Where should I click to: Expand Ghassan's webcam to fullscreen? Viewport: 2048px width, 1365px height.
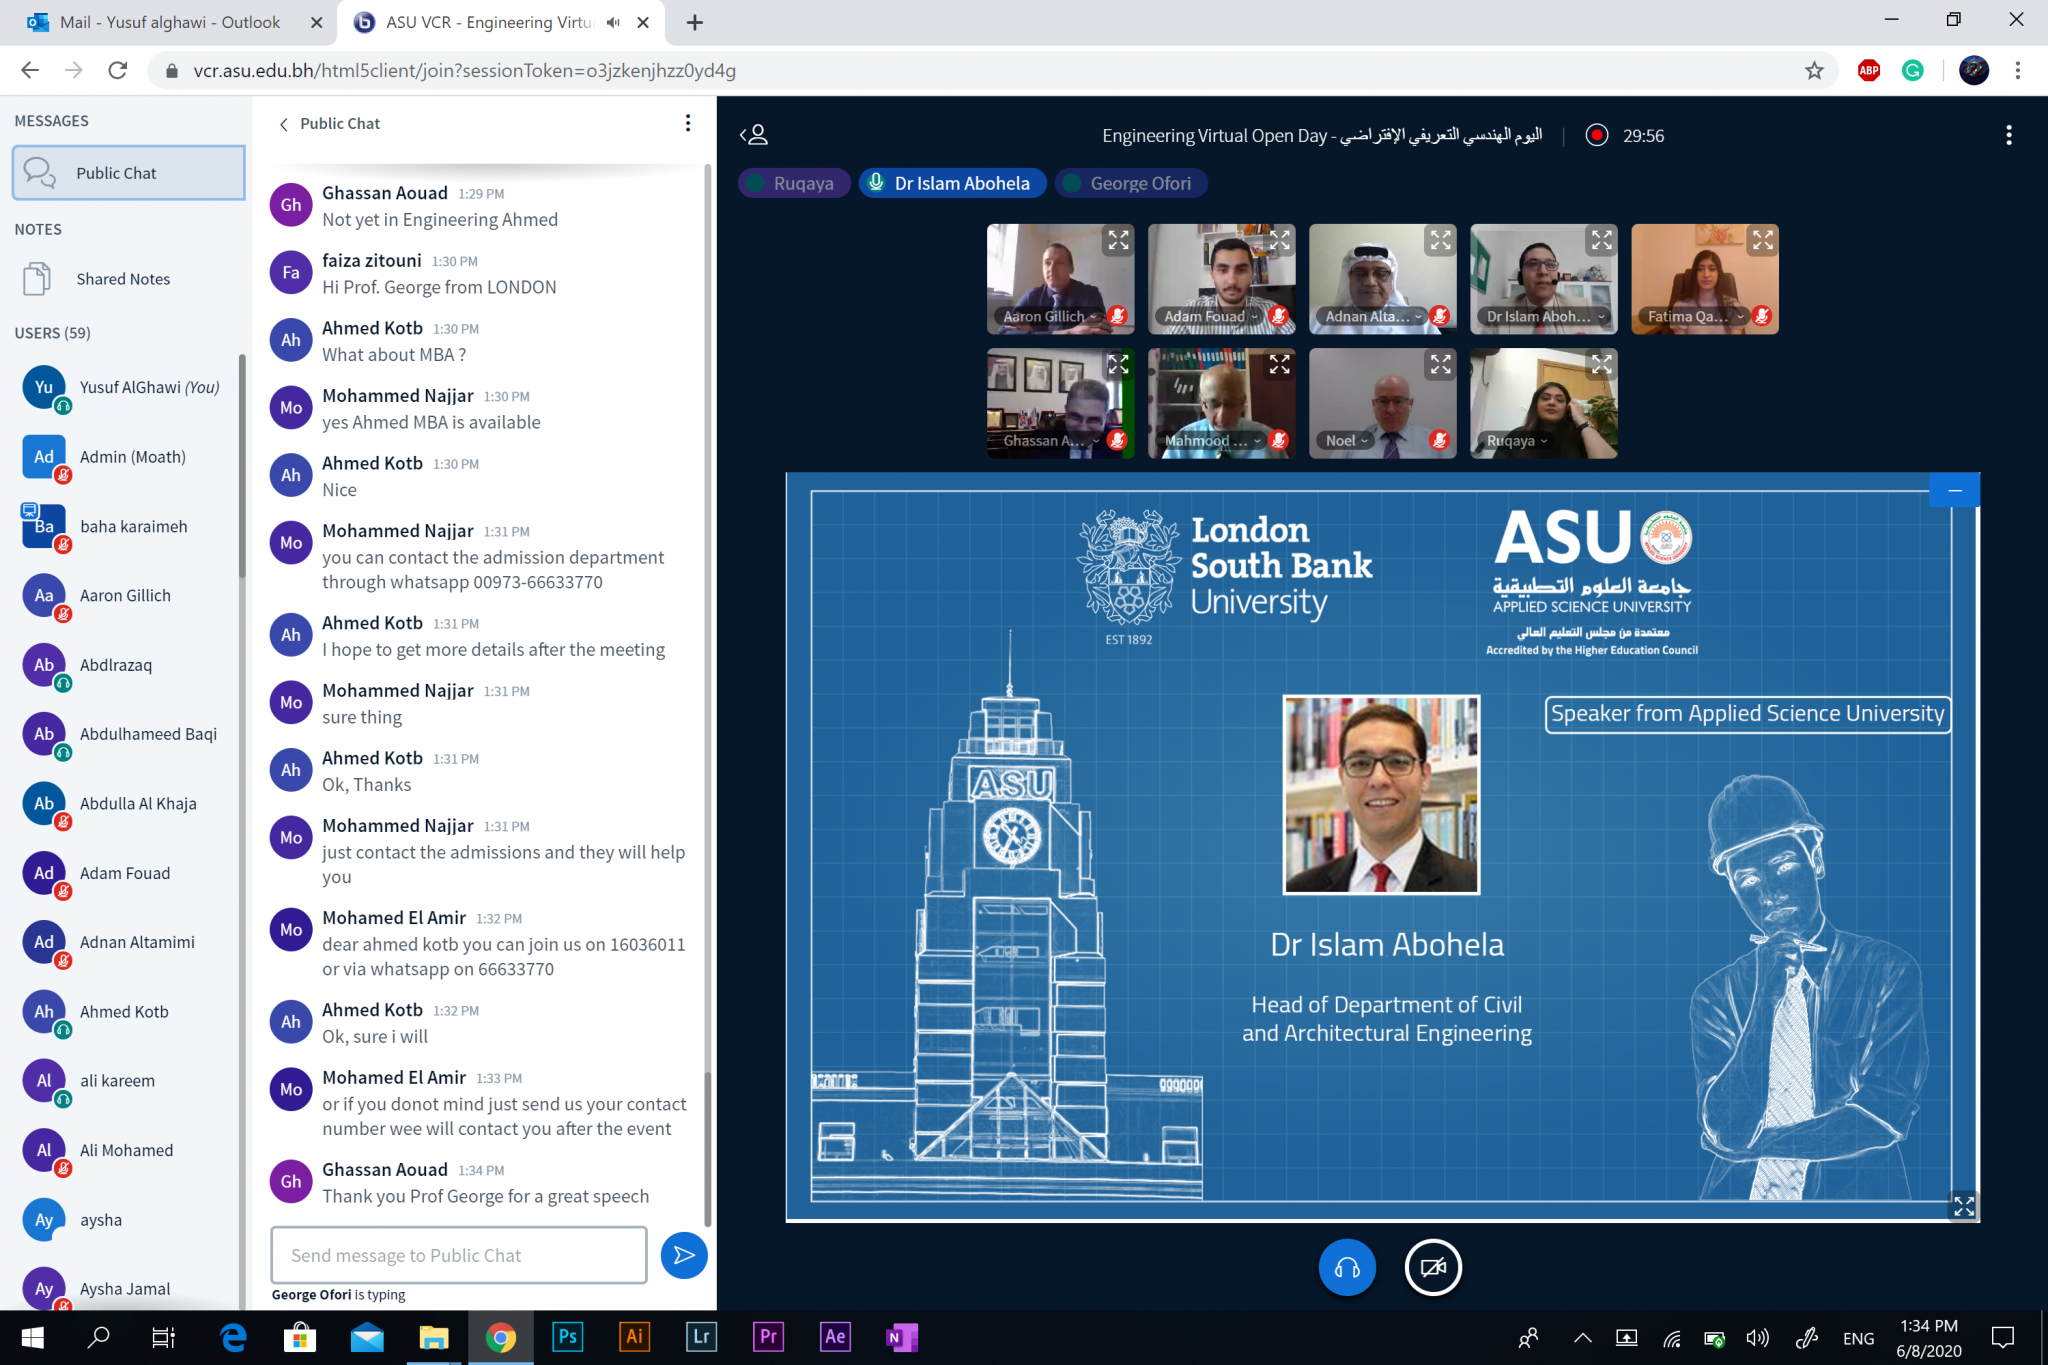[x=1118, y=365]
